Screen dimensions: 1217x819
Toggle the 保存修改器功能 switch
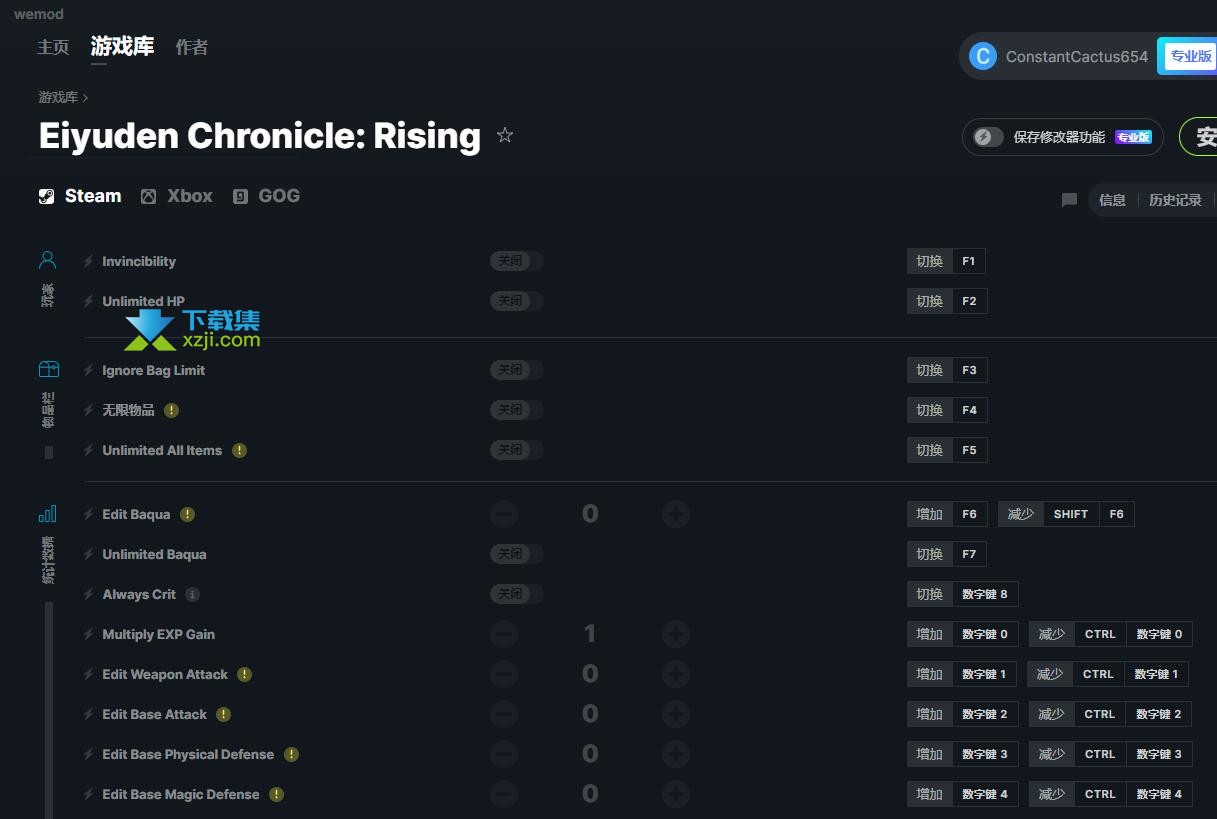point(988,137)
